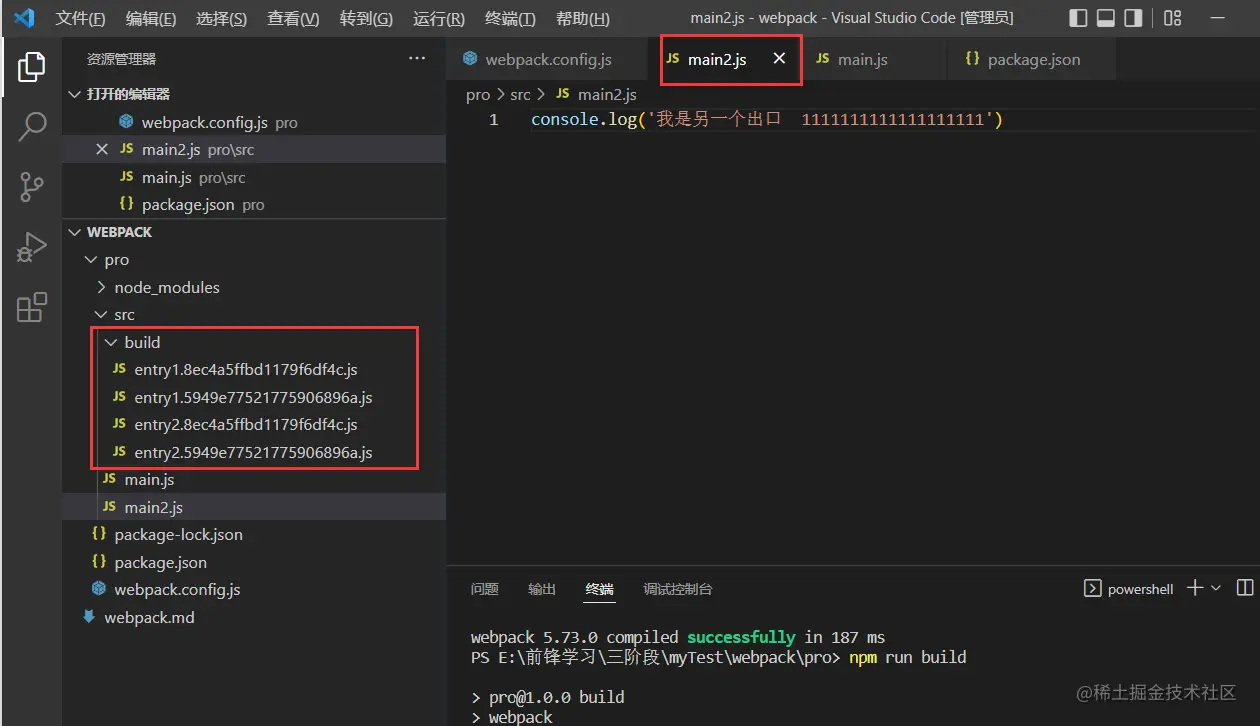This screenshot has width=1260, height=726.
Task: Select main.js pro\src in open editors
Action: tap(254, 177)
